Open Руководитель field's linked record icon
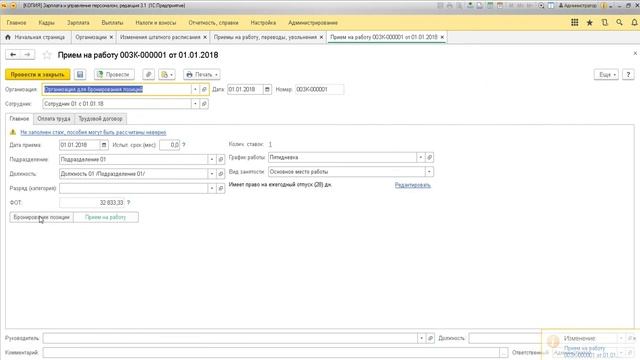Screen dimensions: 640x360 (430, 338)
